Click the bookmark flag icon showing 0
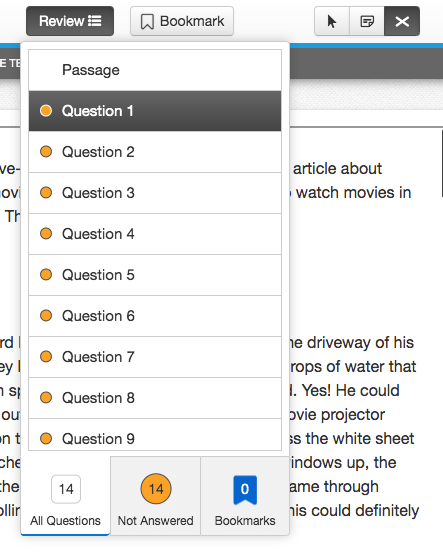Screen dimensions: 443x557 click(x=245, y=490)
